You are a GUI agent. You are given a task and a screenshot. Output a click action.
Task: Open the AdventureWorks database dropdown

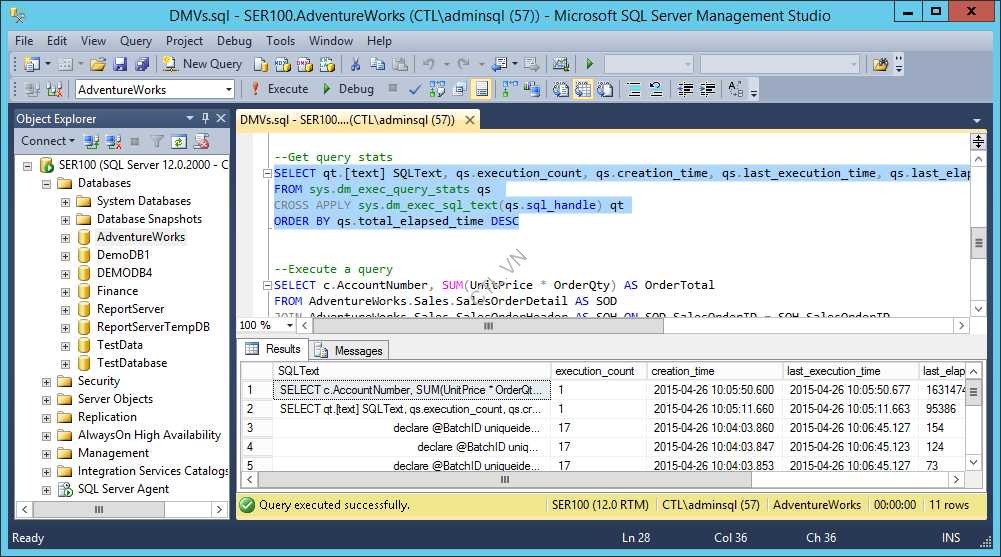click(x=228, y=89)
